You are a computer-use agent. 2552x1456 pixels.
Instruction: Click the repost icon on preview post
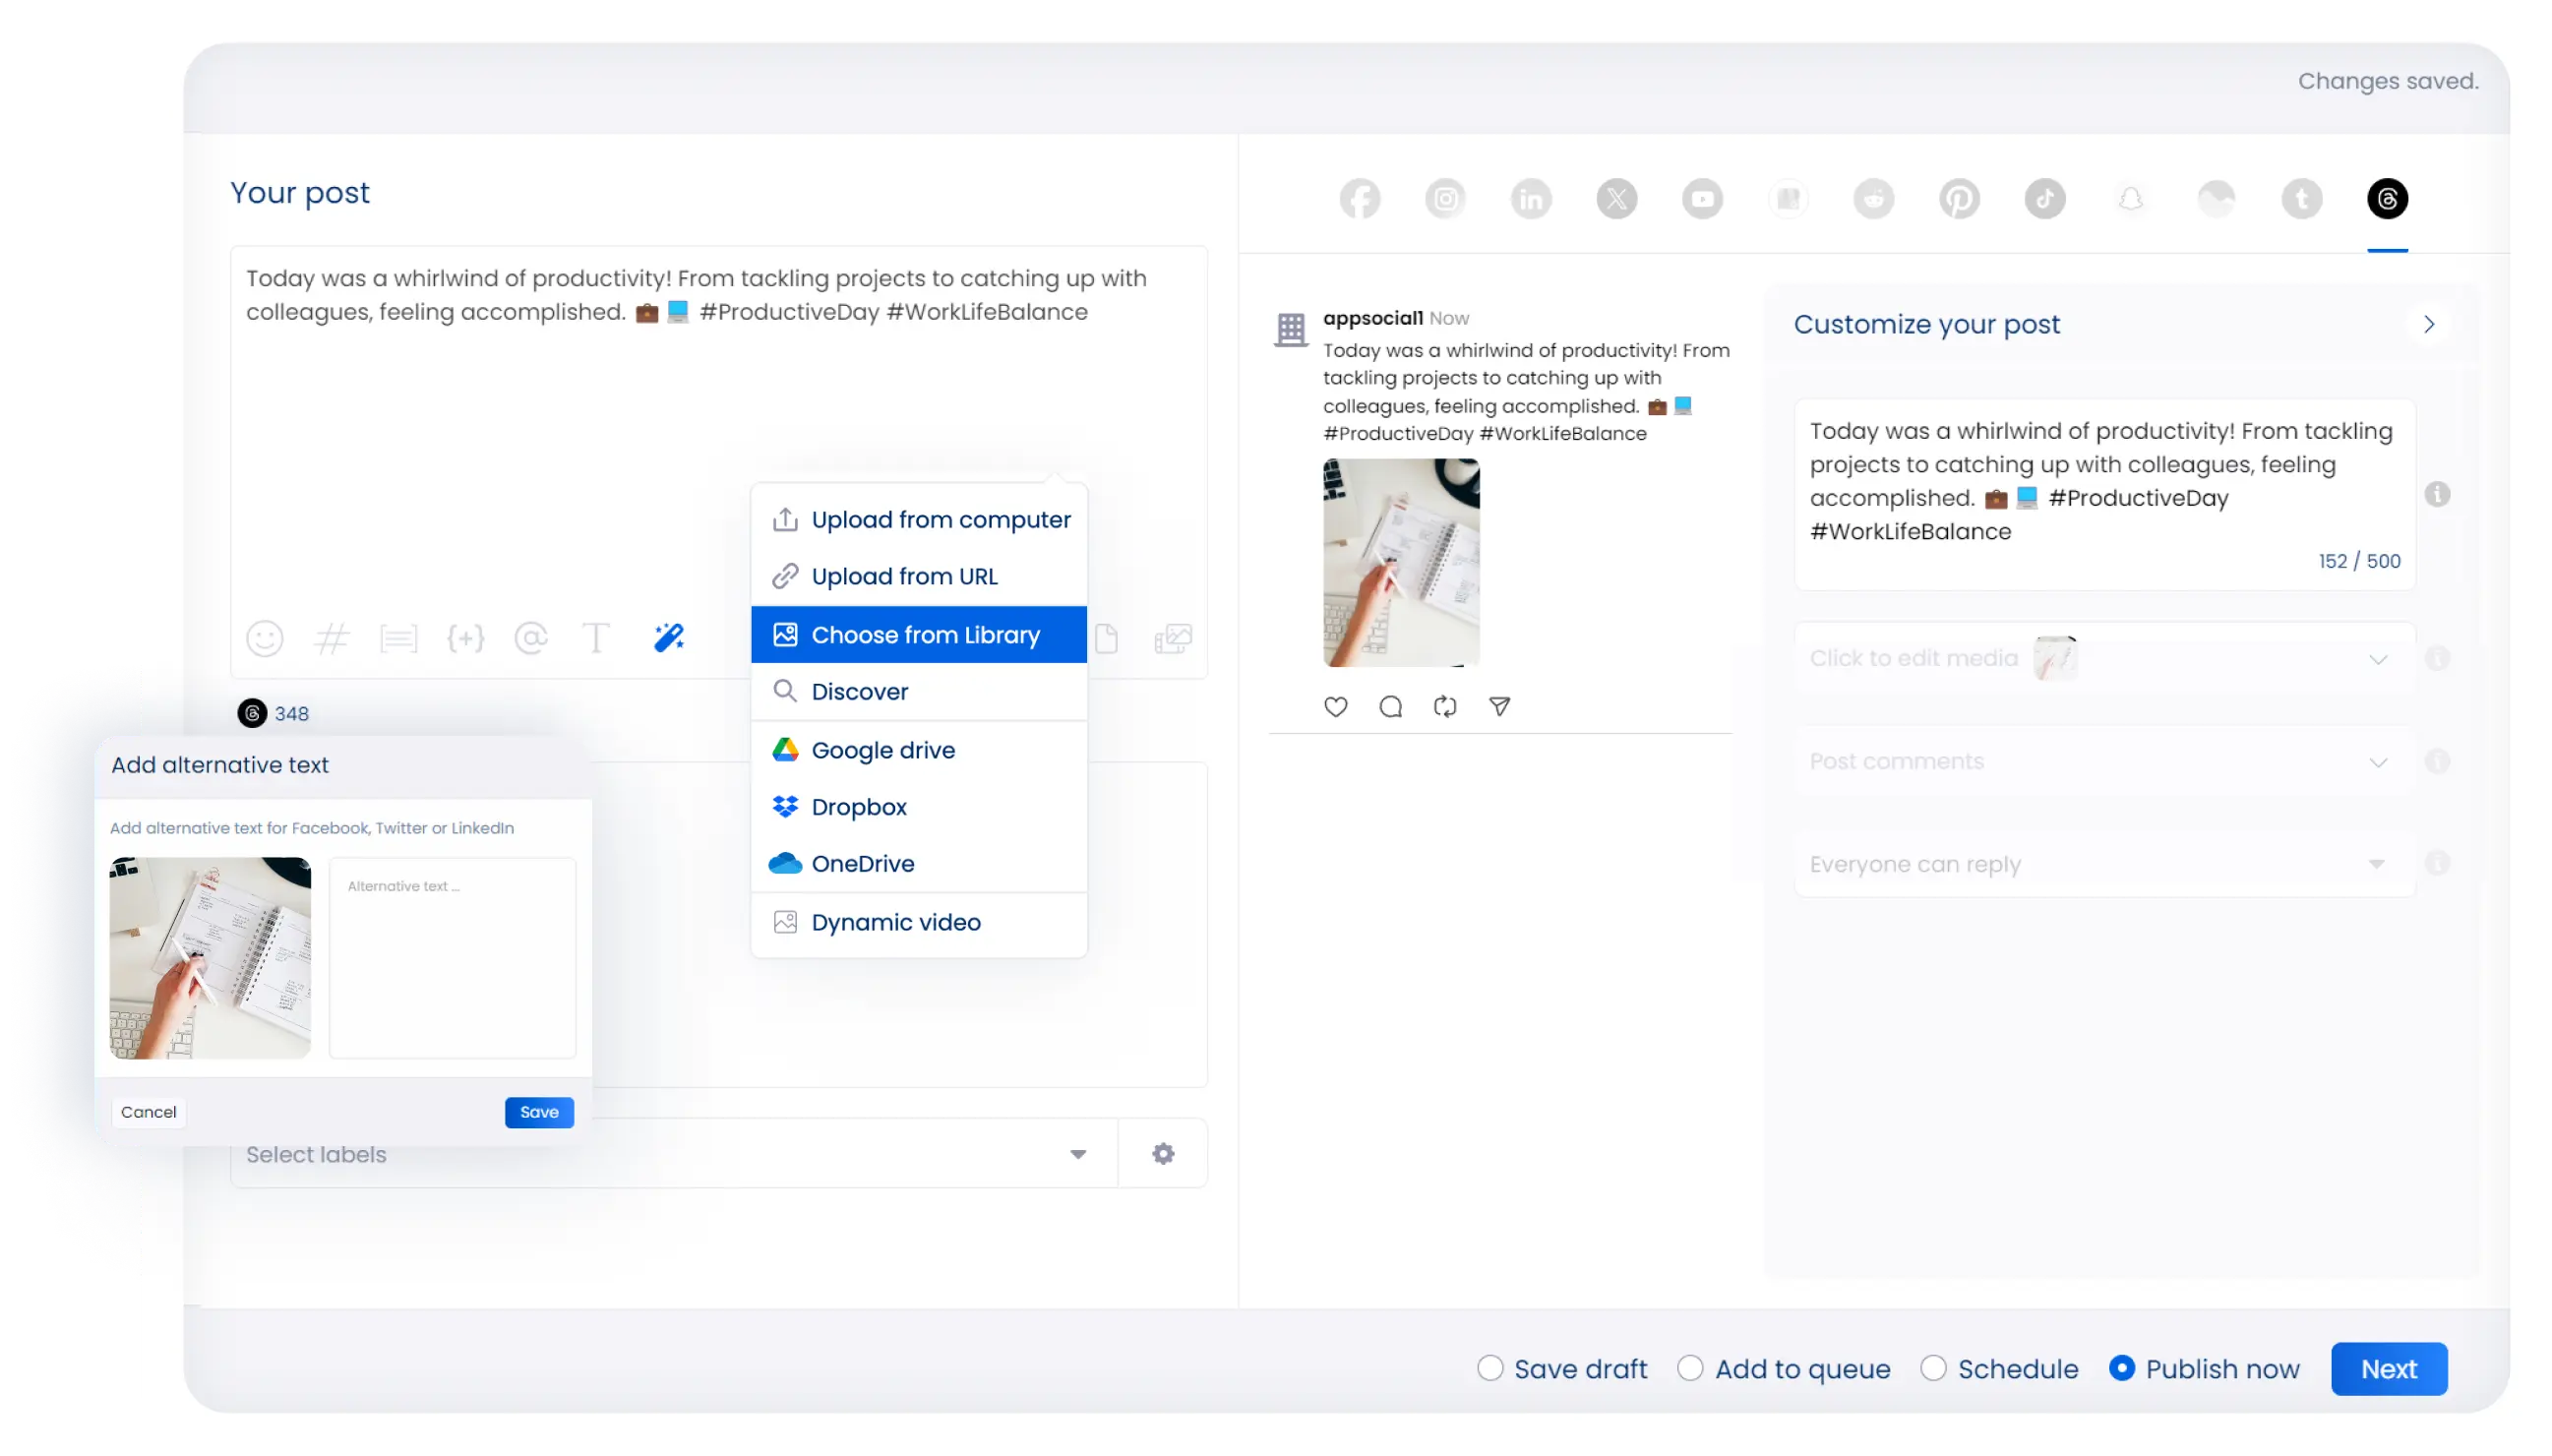[x=1444, y=707]
